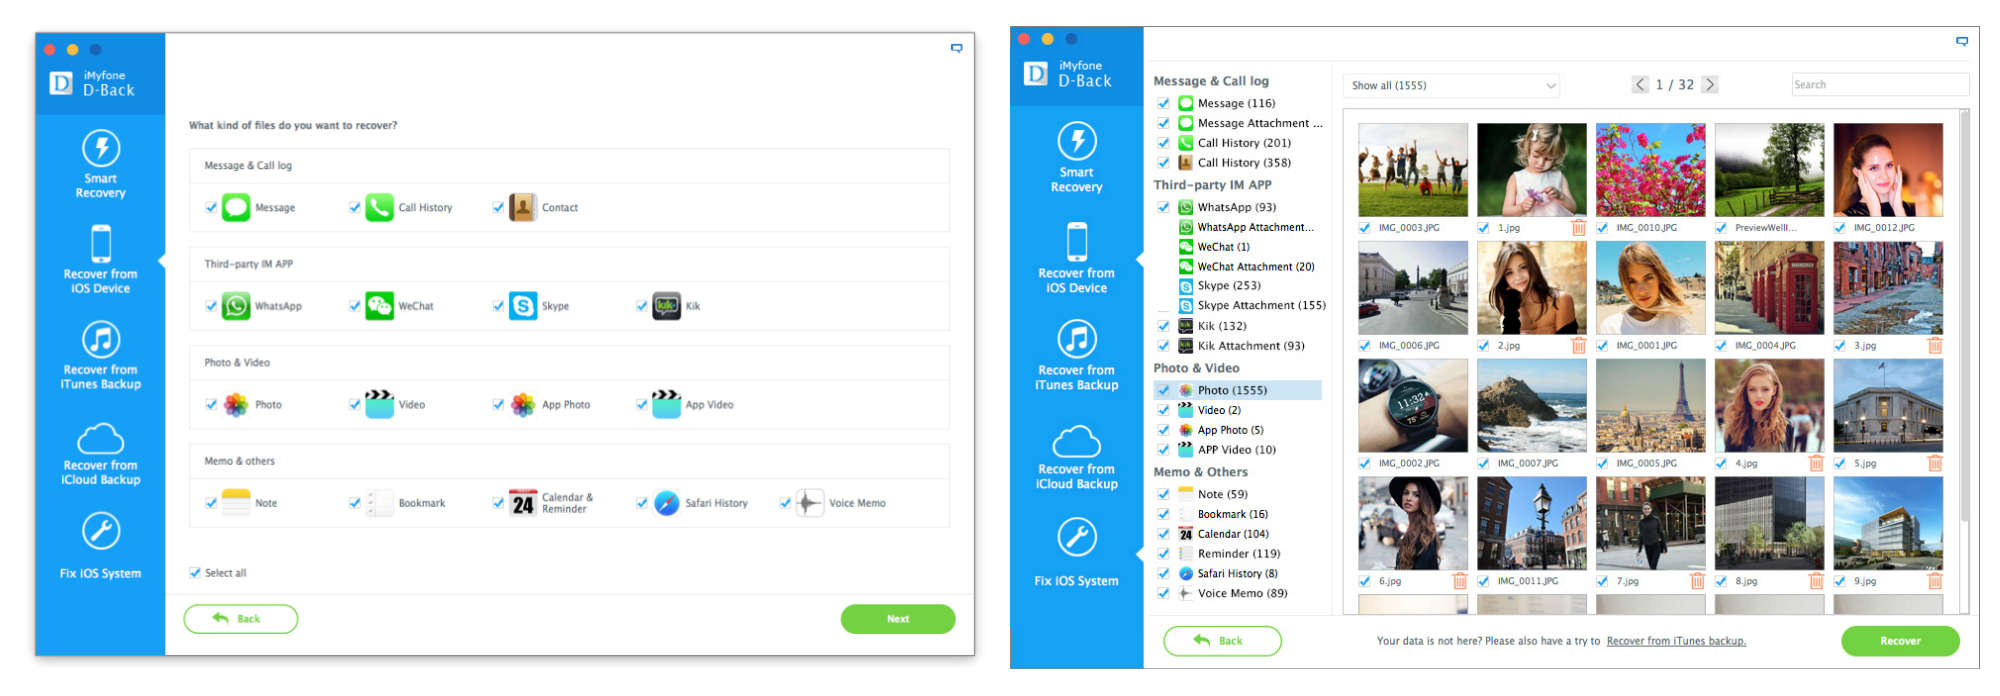Image resolution: width=2000 pixels, height=696 pixels.
Task: Click the feedback icon in right window's top corner
Action: [1962, 41]
